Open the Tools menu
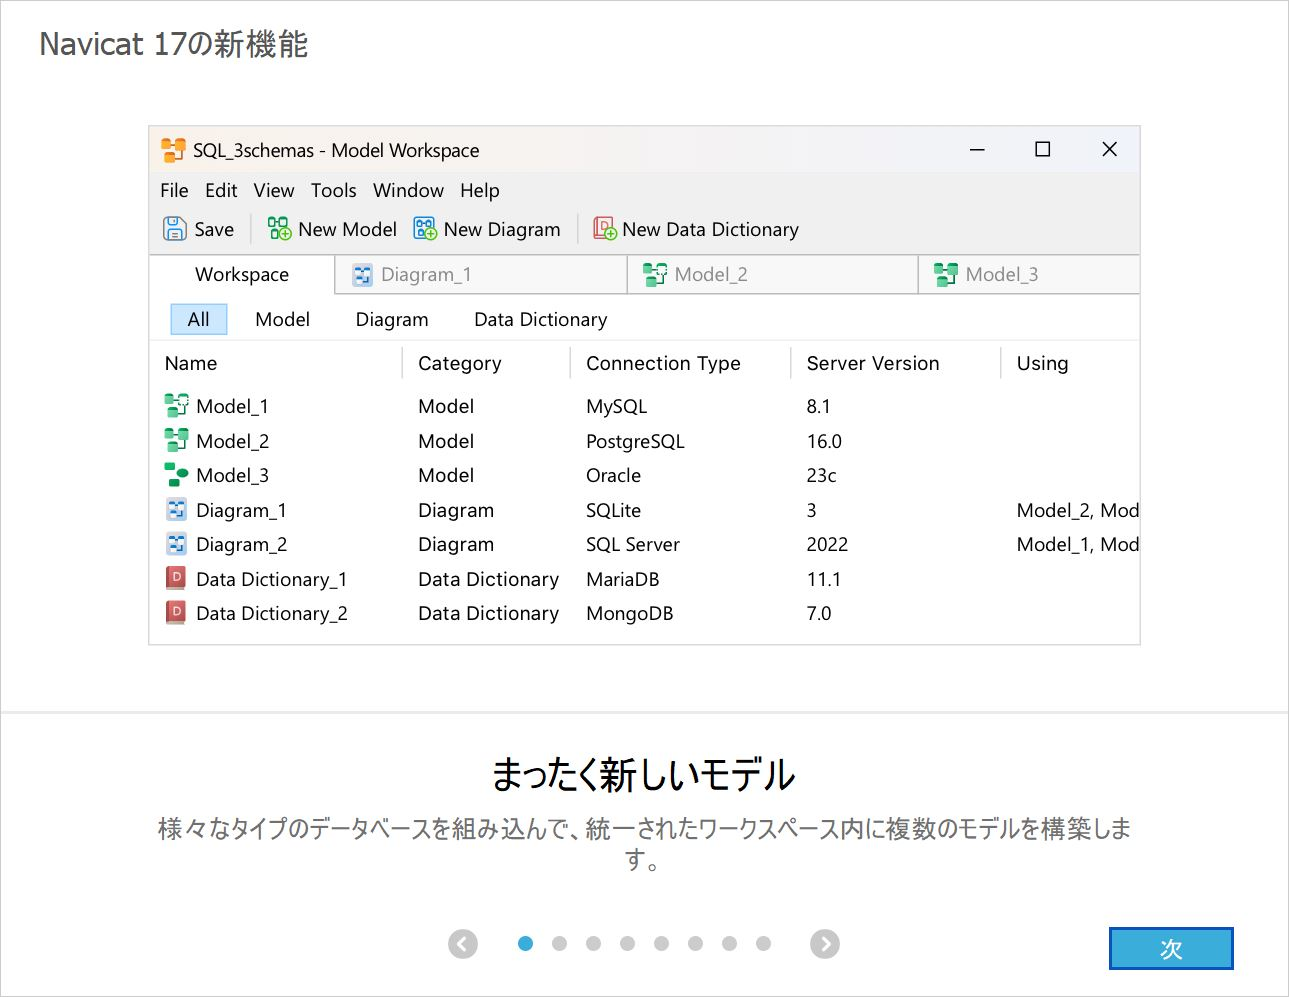This screenshot has width=1289, height=997. 333,190
